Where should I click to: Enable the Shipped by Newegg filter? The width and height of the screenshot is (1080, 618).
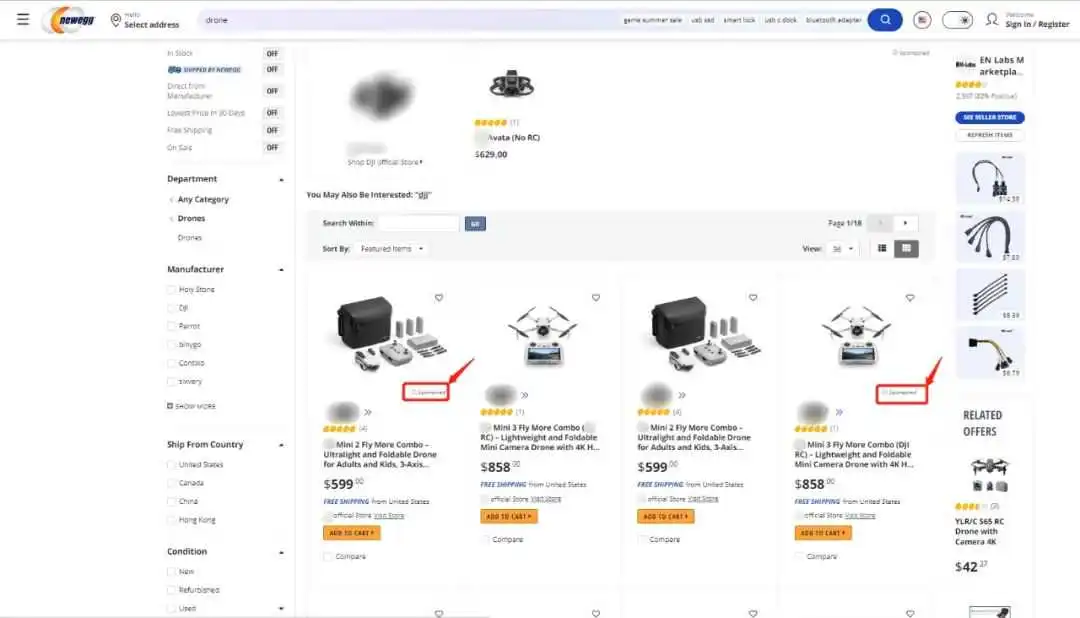272,70
